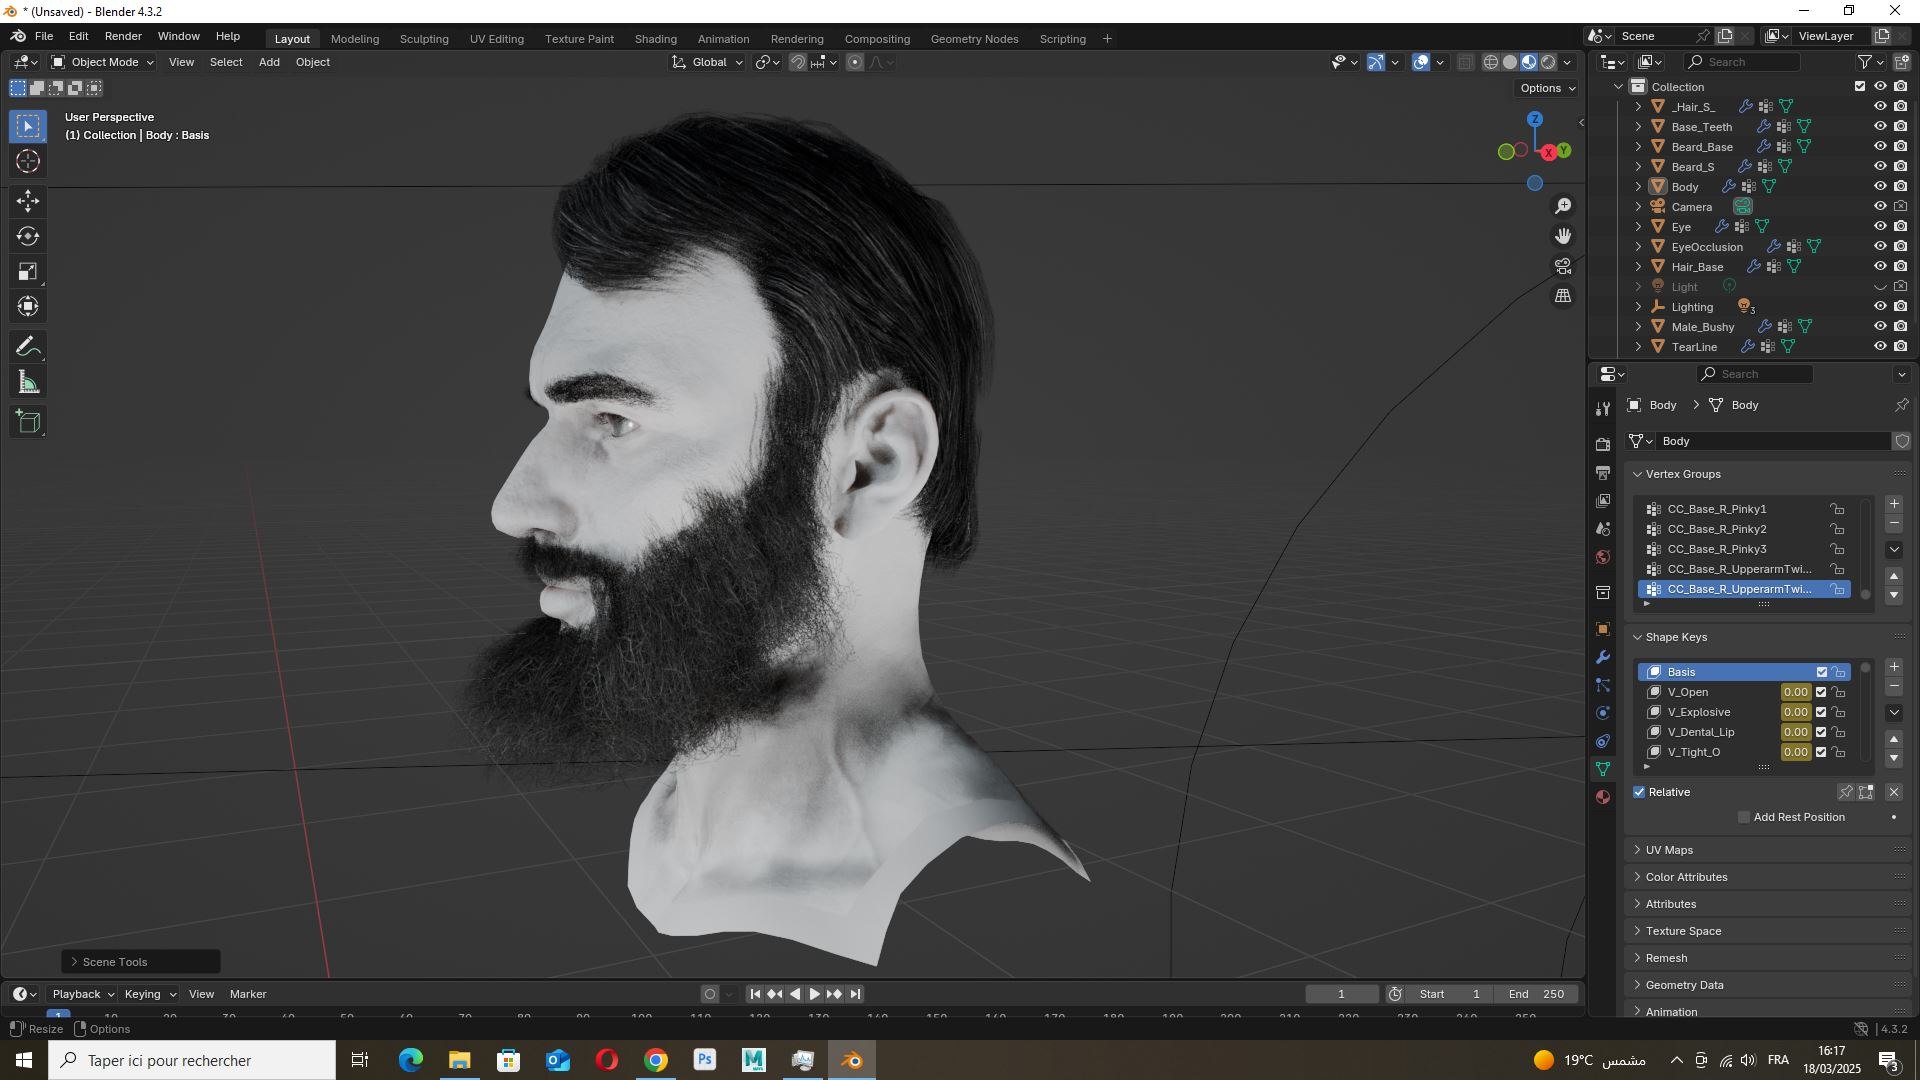Uncheck the Relative shape keys checkbox

tap(1640, 792)
